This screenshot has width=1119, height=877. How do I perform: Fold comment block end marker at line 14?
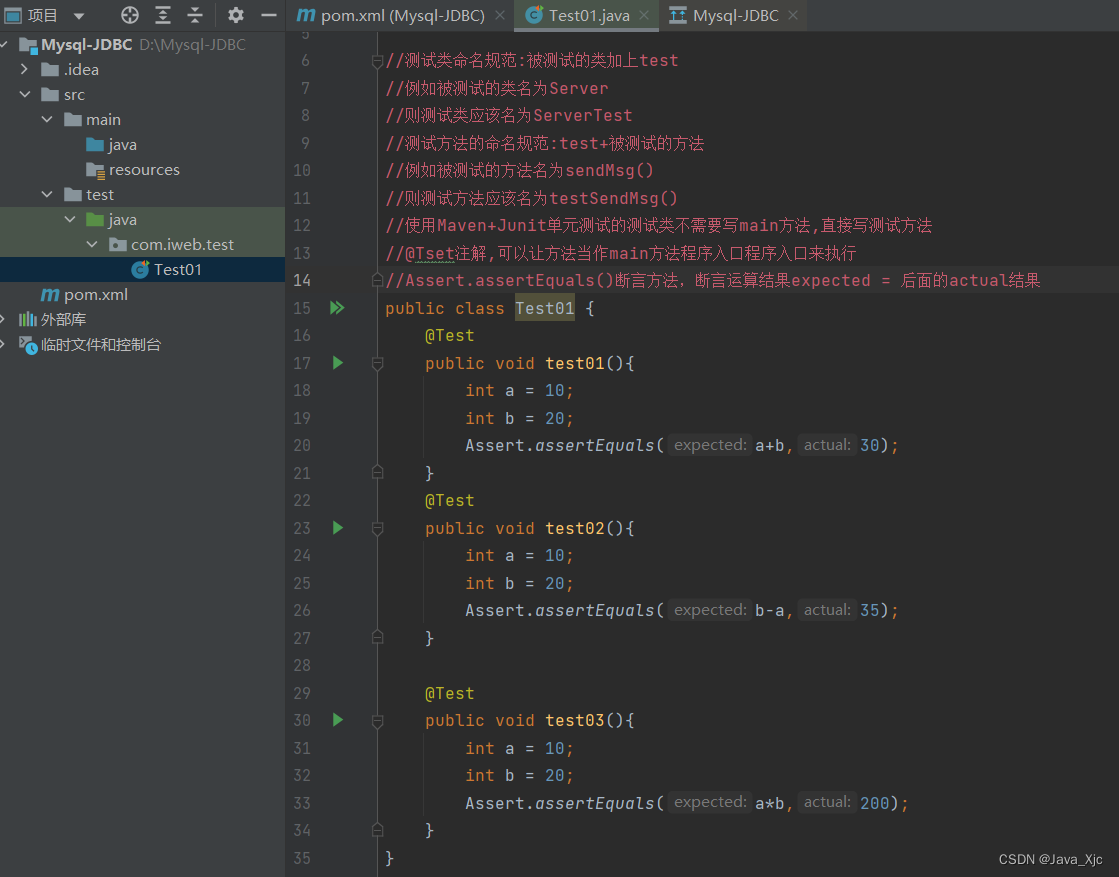coord(378,280)
